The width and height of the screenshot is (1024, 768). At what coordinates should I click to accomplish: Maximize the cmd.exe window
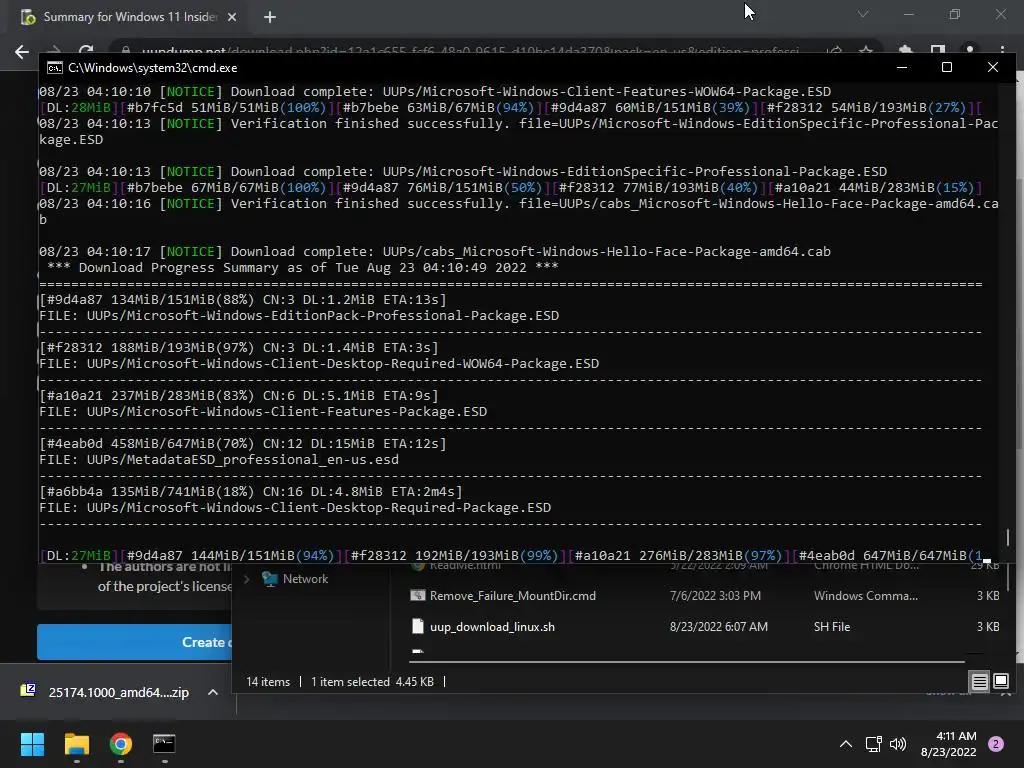pos(947,67)
